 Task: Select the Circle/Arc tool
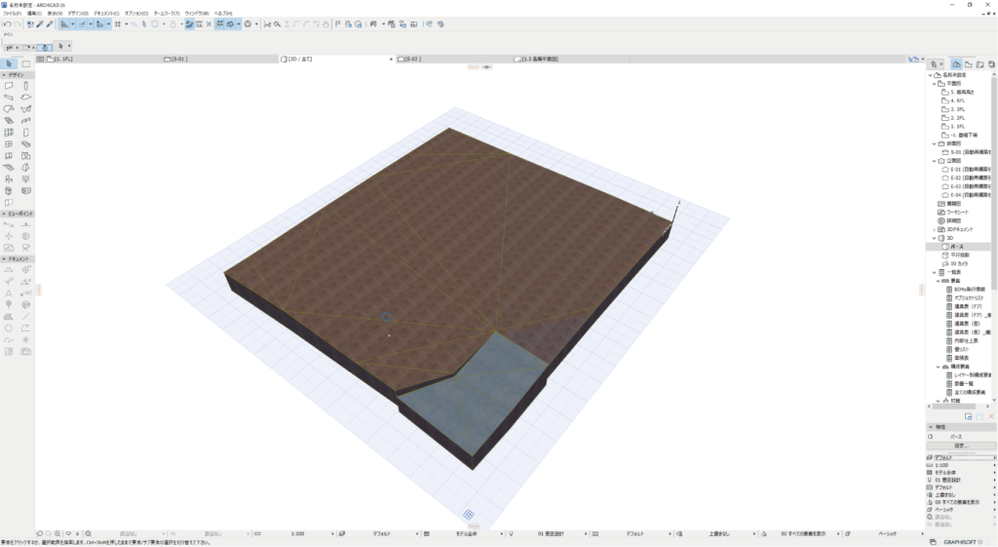(x=9, y=329)
